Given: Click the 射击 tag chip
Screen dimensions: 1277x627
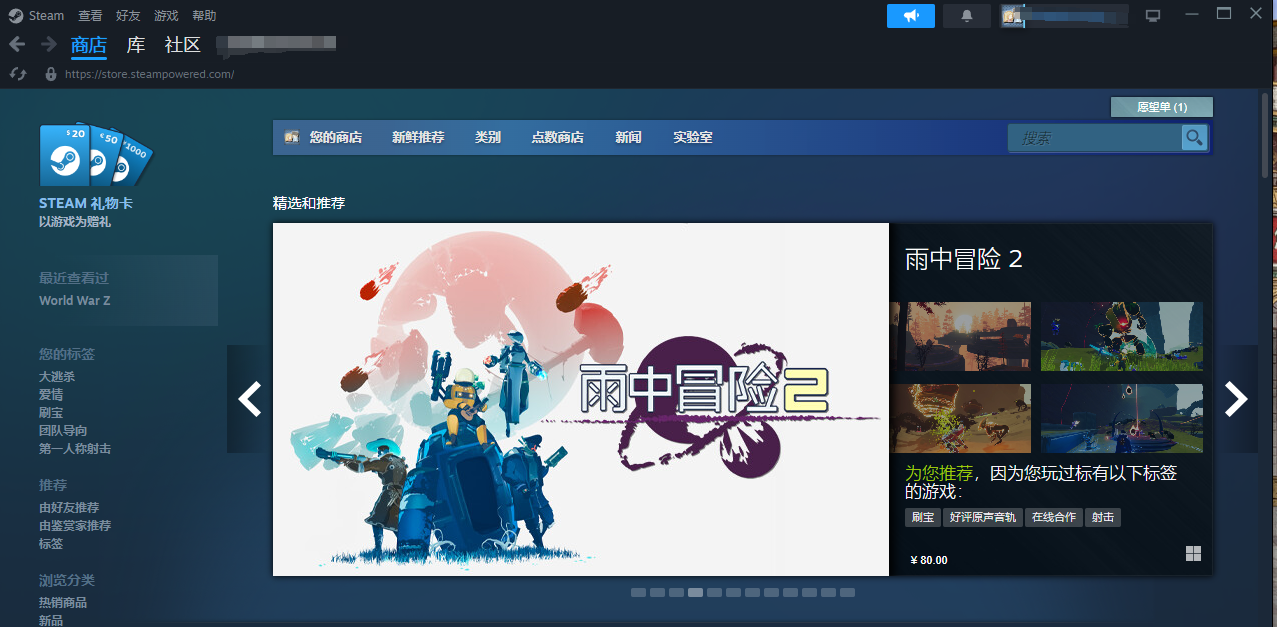Looking at the screenshot, I should click(1103, 518).
